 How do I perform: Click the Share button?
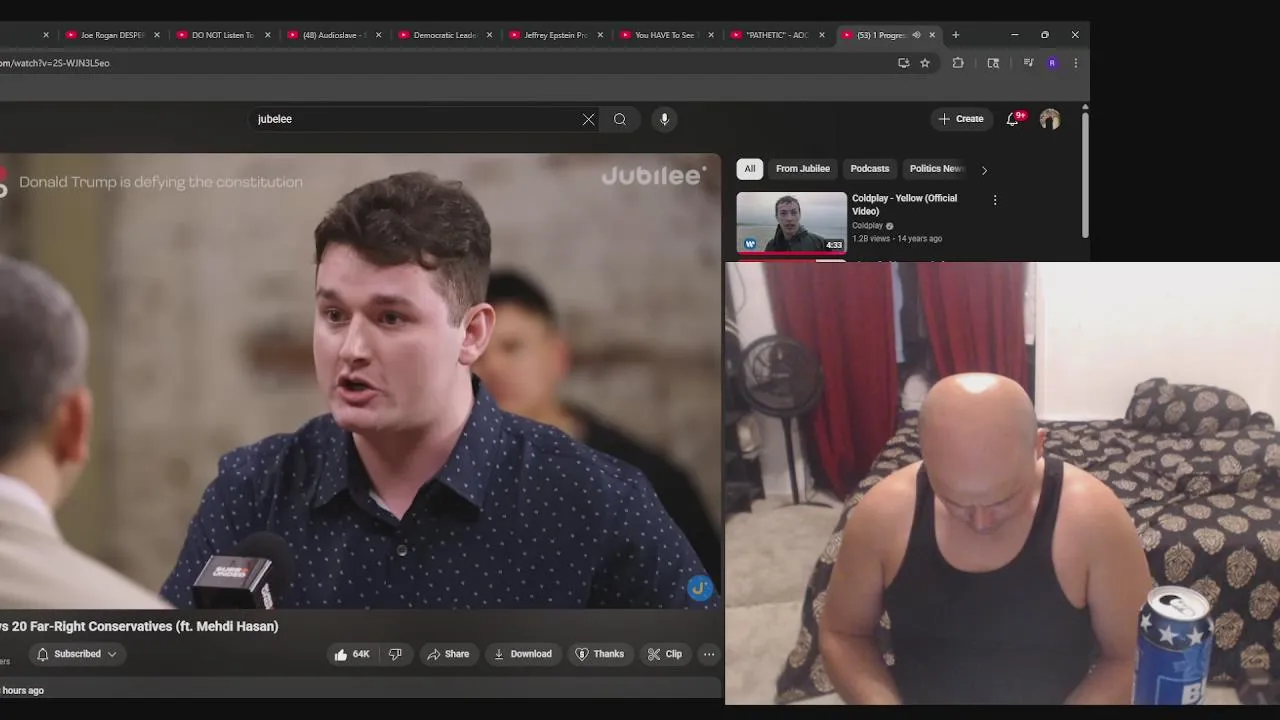click(x=447, y=654)
